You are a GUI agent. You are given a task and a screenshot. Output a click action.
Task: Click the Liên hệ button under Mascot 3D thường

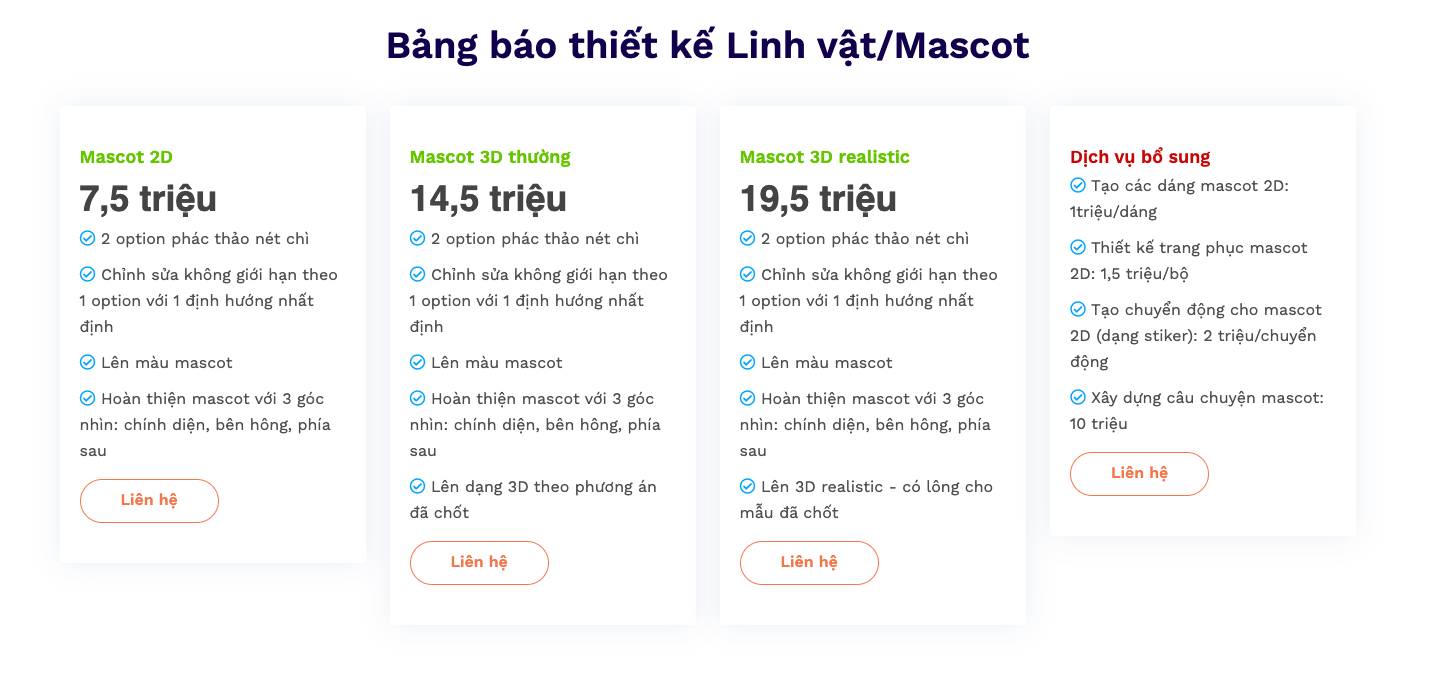click(479, 562)
